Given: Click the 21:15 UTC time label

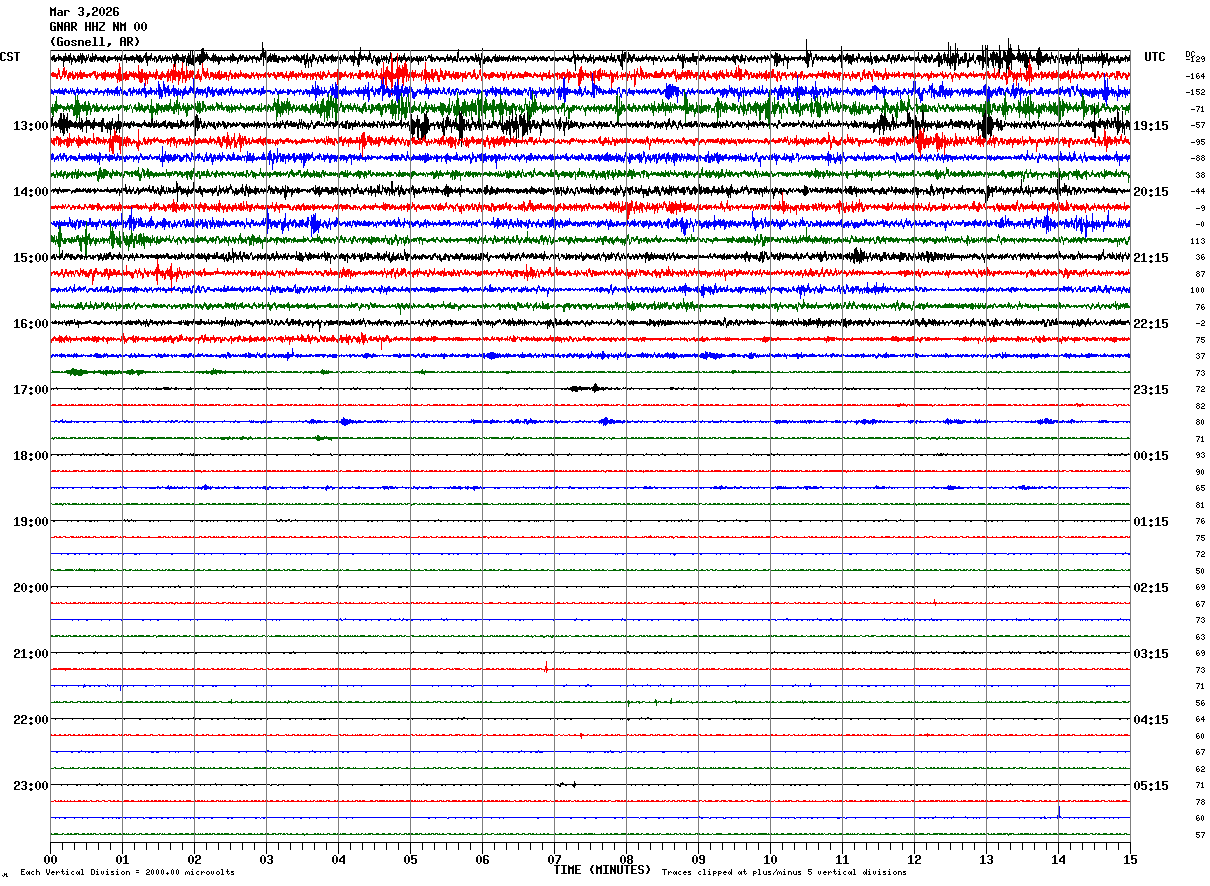Looking at the screenshot, I should tap(1151, 258).
